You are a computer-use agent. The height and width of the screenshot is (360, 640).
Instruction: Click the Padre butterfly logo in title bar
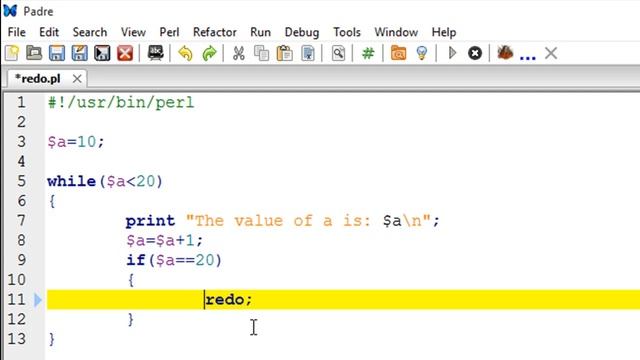pos(10,11)
